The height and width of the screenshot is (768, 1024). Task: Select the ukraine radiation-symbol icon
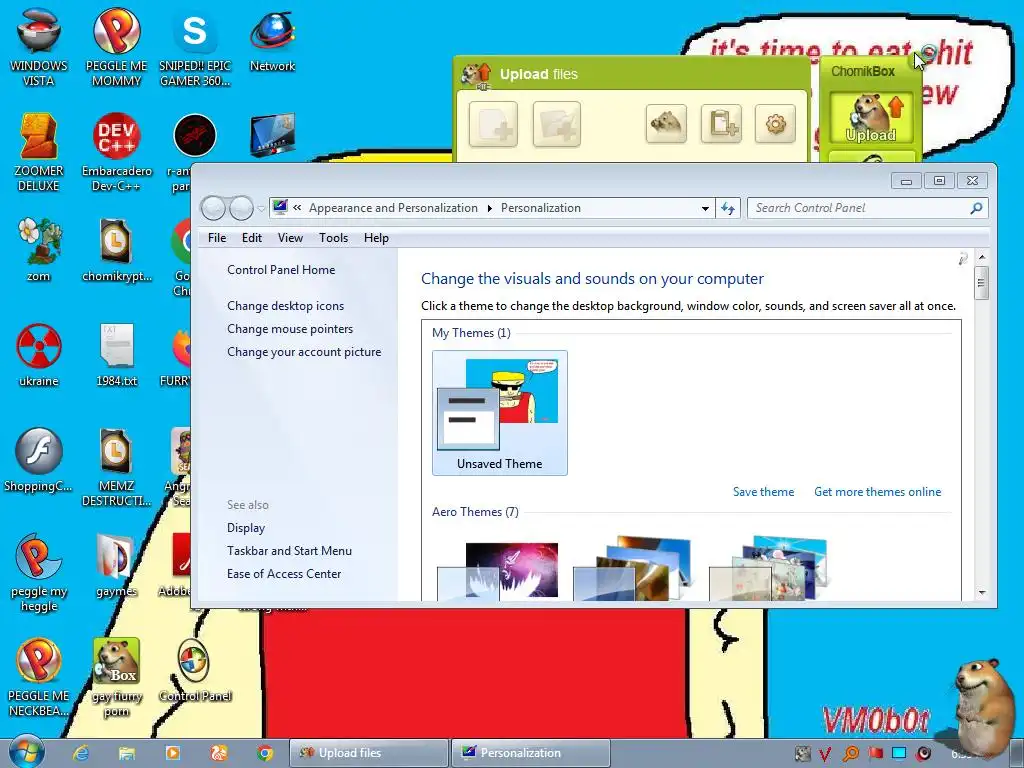click(x=39, y=355)
